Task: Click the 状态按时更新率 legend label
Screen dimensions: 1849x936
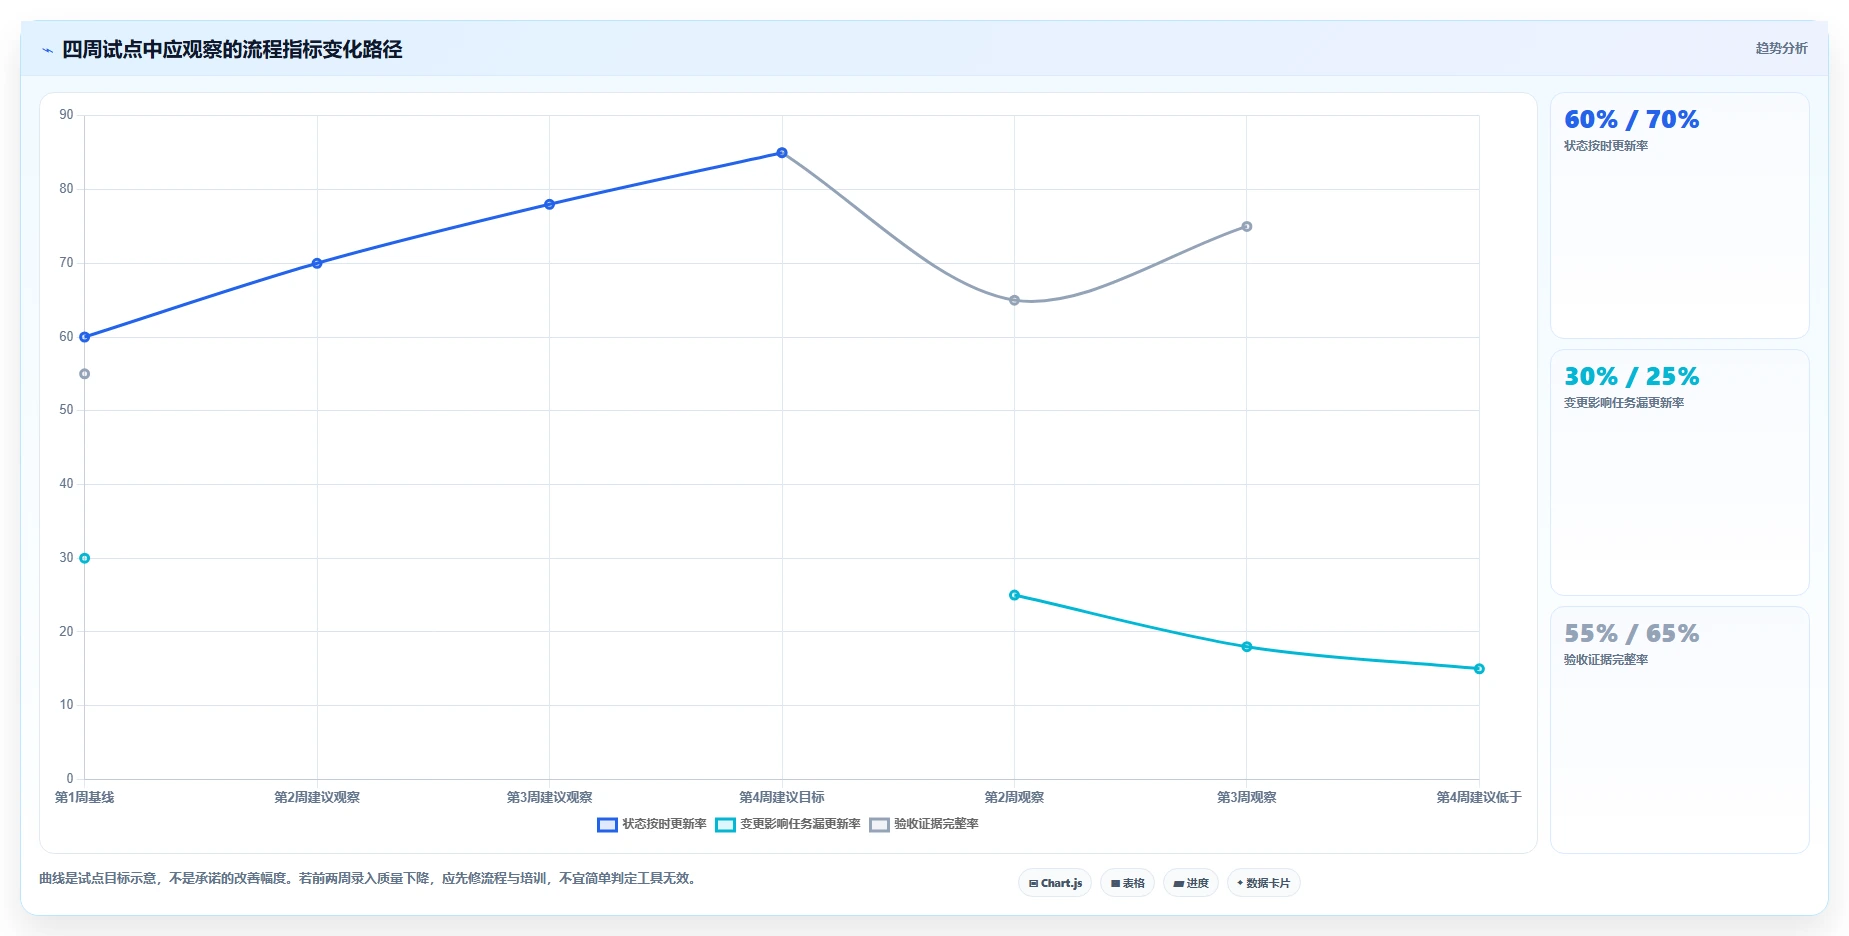Action: point(664,824)
